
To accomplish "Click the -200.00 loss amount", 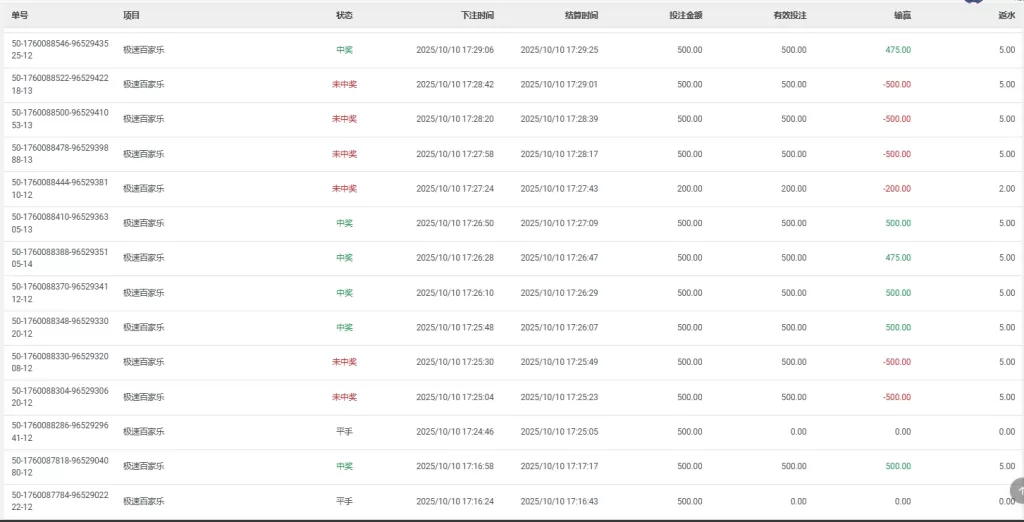I will tap(896, 189).
